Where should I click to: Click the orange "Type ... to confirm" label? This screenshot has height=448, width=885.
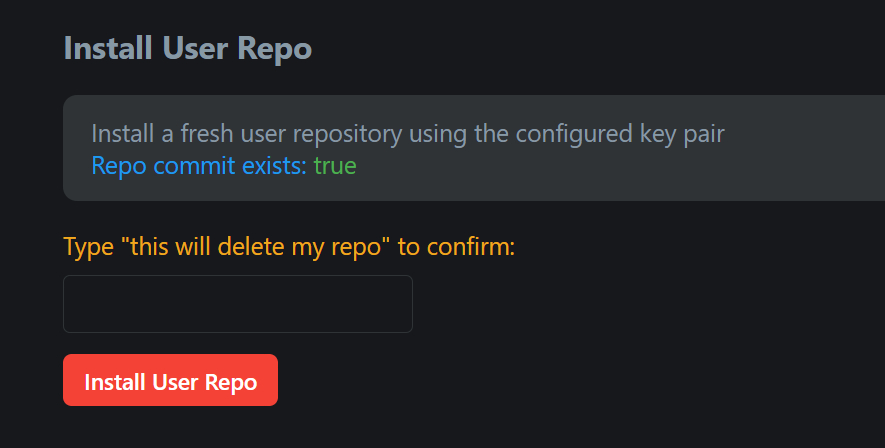[288, 246]
